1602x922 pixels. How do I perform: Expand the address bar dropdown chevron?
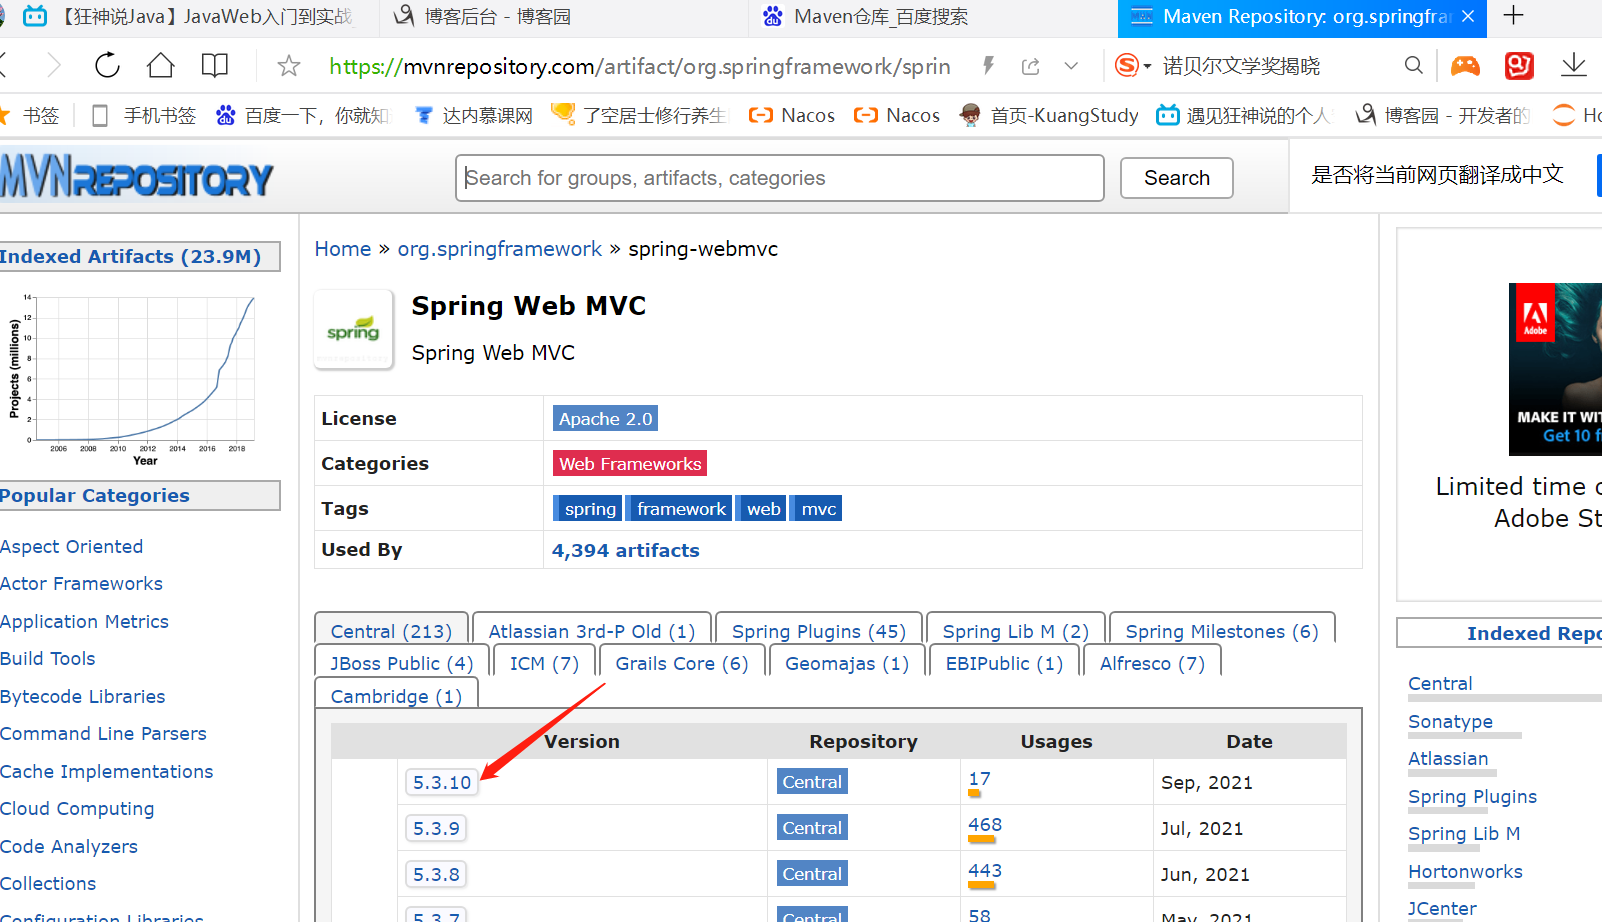1071,66
